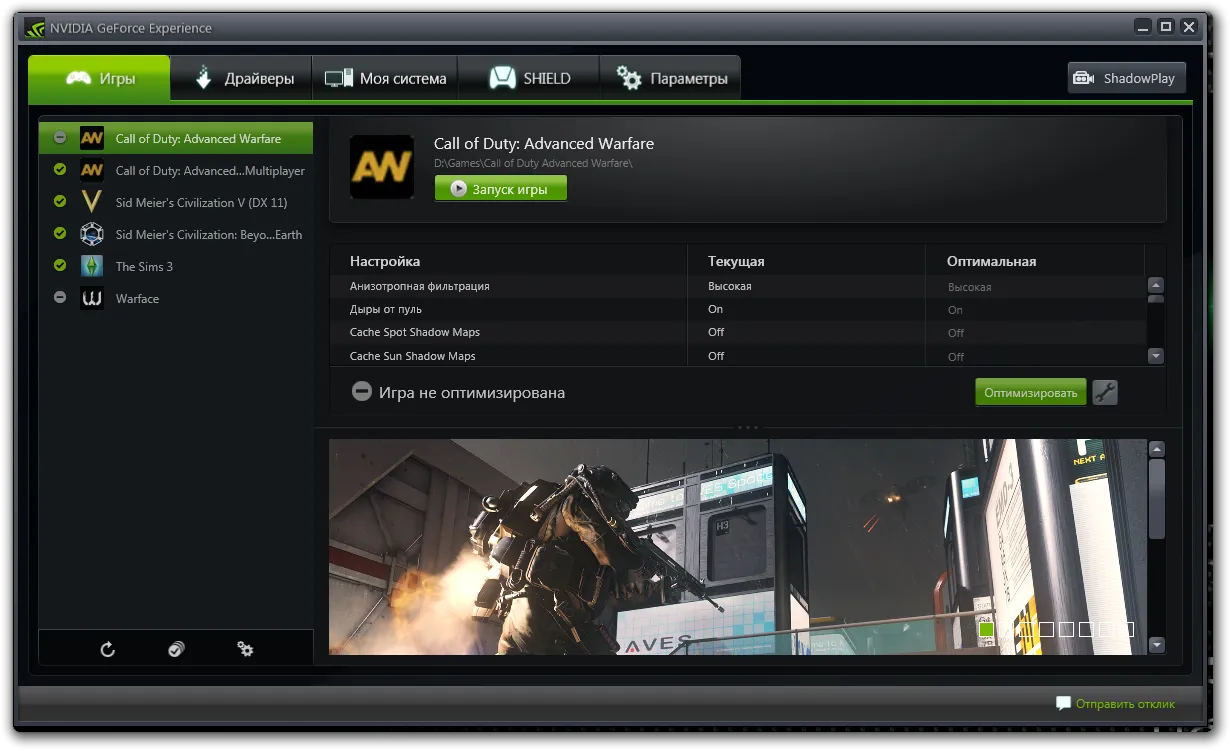The width and height of the screenshot is (1230, 751).
Task: Click the Warface game icon
Action: pos(92,298)
